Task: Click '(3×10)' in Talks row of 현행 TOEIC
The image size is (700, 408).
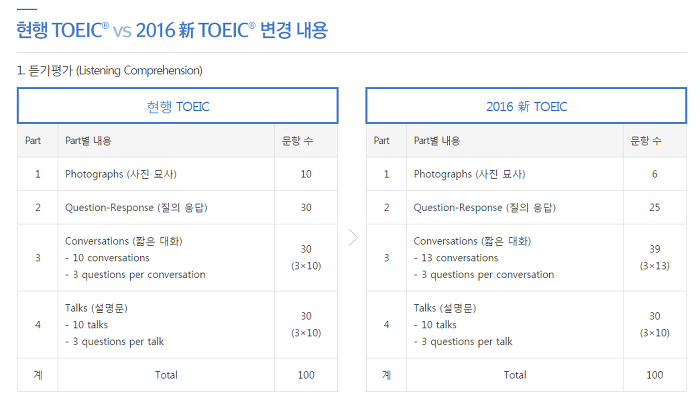Action: click(306, 333)
